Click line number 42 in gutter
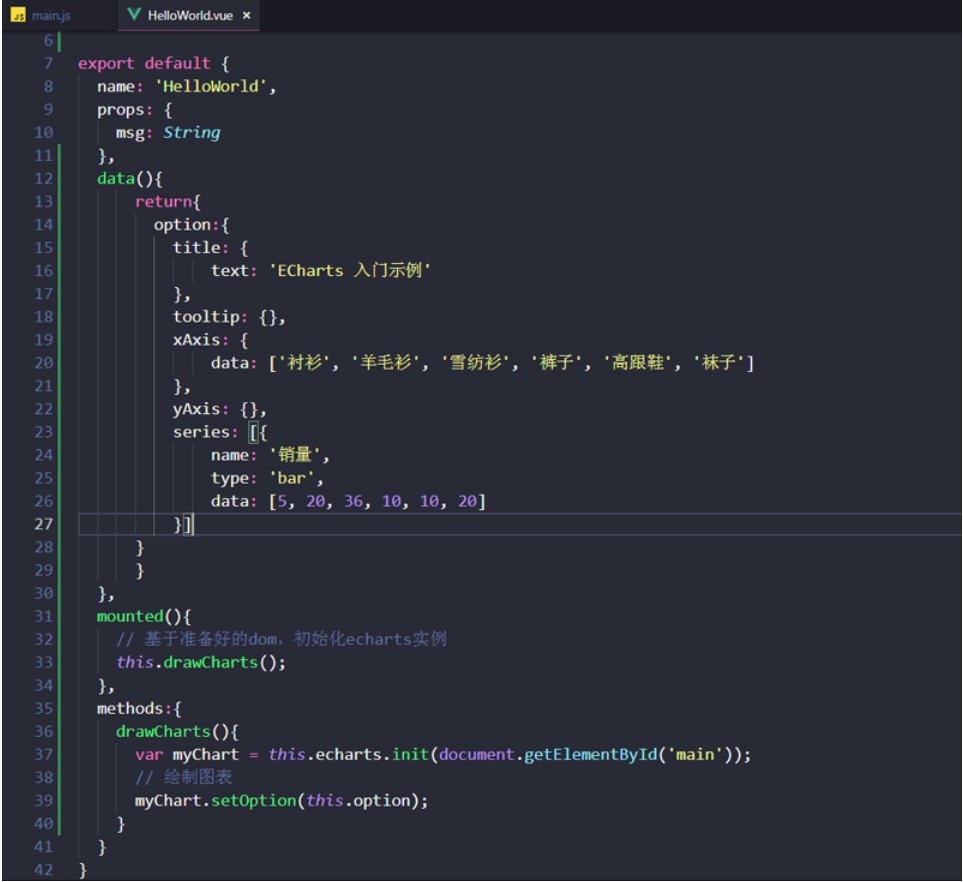 44,870
